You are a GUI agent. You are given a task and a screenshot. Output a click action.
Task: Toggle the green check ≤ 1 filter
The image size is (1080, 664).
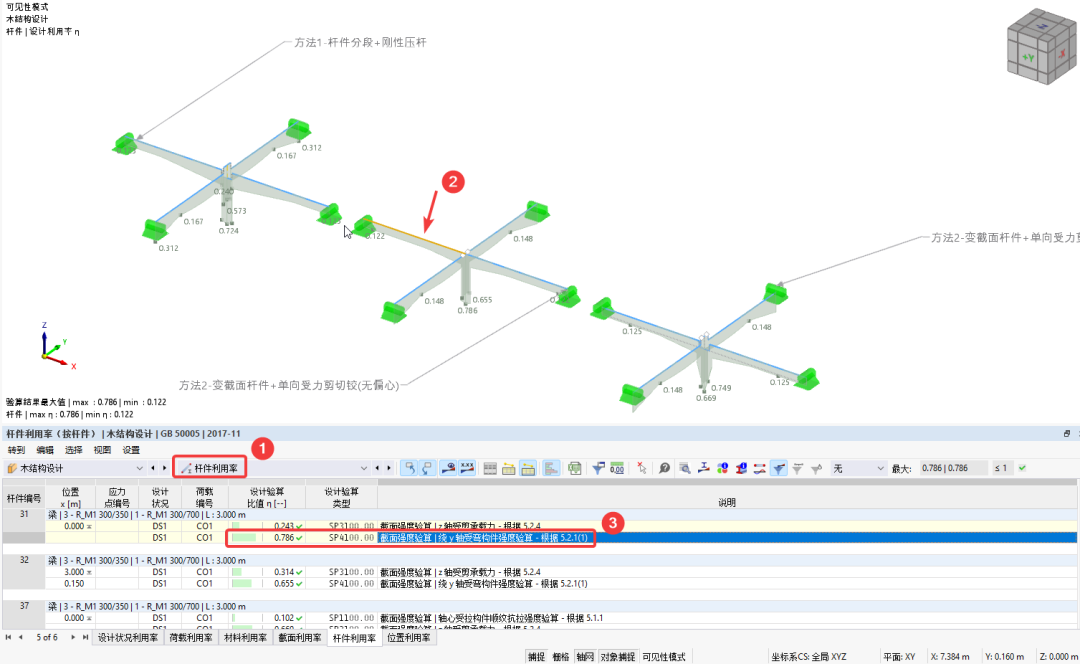click(x=1022, y=468)
